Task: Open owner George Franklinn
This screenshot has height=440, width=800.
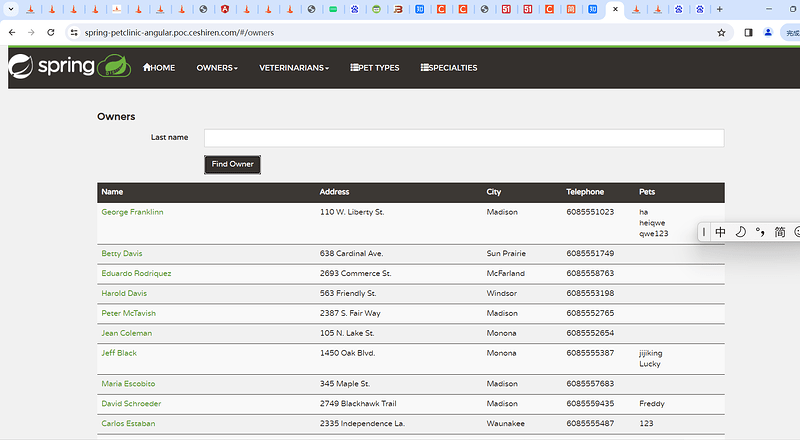Action: [x=132, y=212]
